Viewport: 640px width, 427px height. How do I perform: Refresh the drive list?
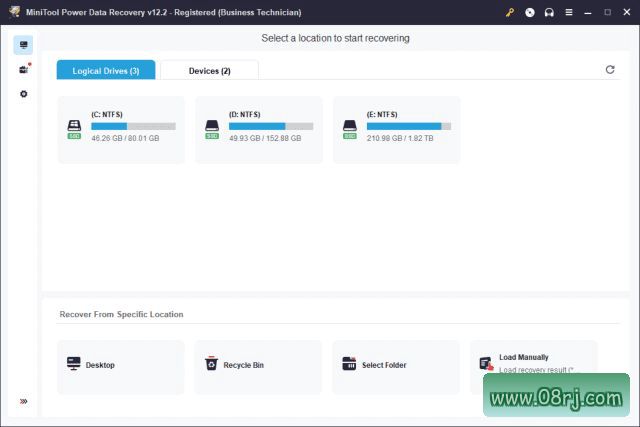coord(610,69)
